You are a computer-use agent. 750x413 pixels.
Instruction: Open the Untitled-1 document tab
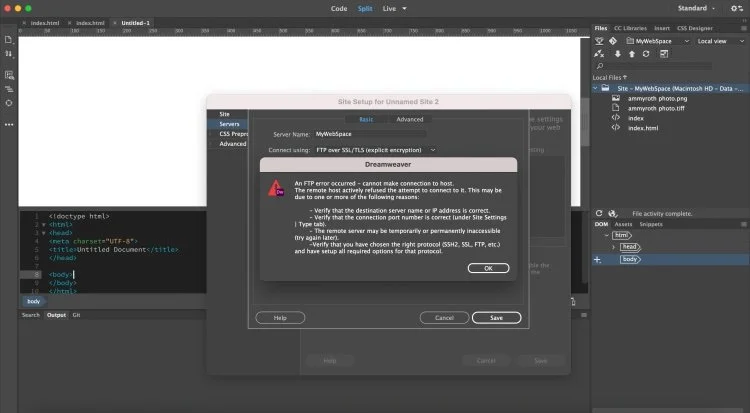coord(135,23)
